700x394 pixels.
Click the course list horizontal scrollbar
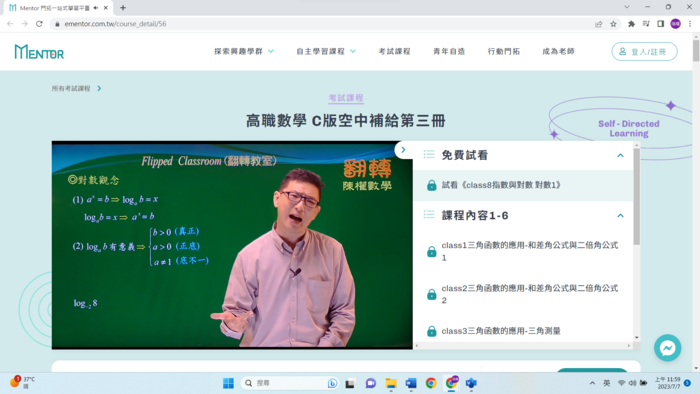(x=522, y=345)
